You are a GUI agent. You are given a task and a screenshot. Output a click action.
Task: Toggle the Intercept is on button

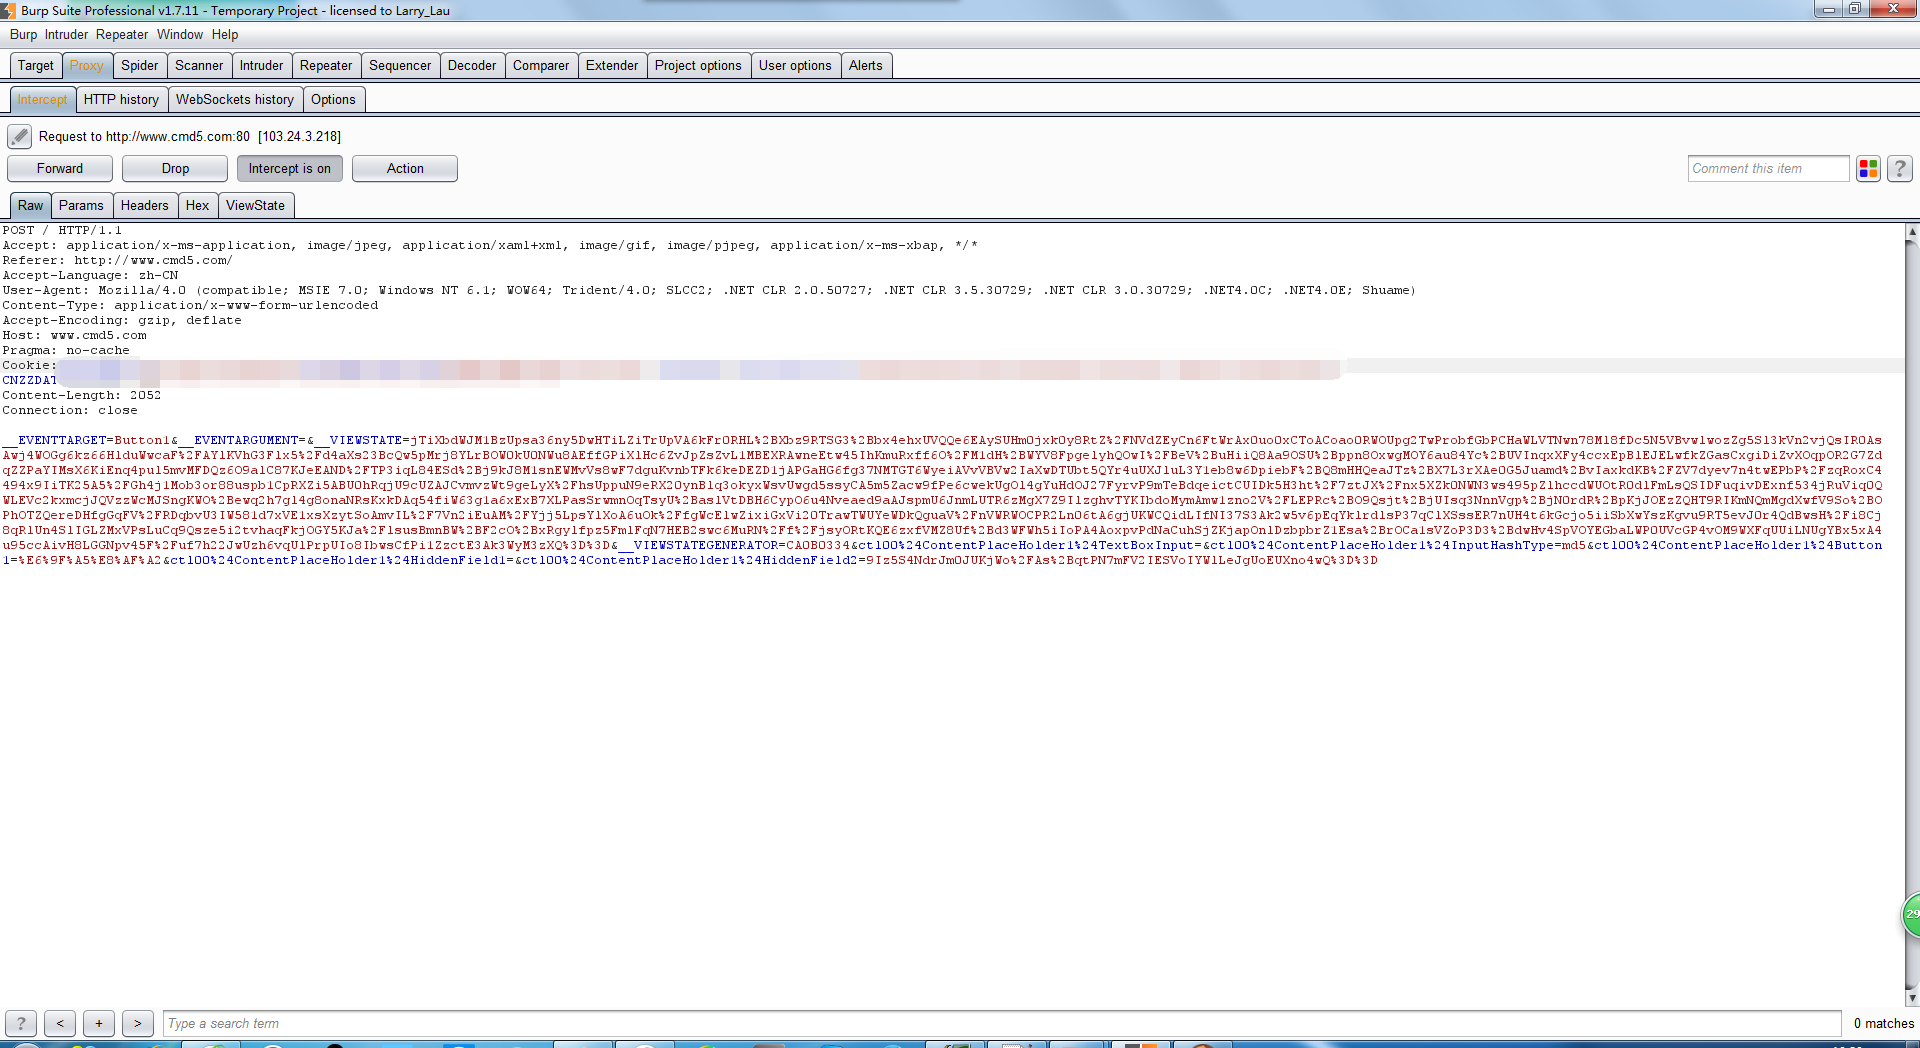coord(290,168)
